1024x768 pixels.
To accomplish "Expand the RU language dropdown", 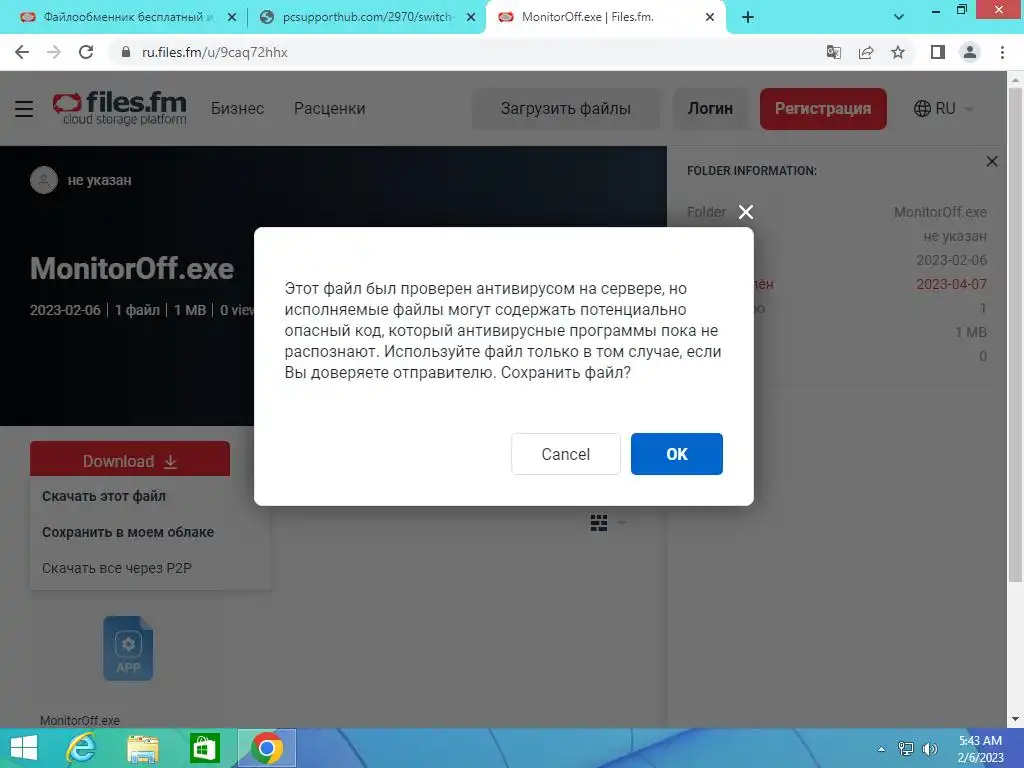I will 944,108.
